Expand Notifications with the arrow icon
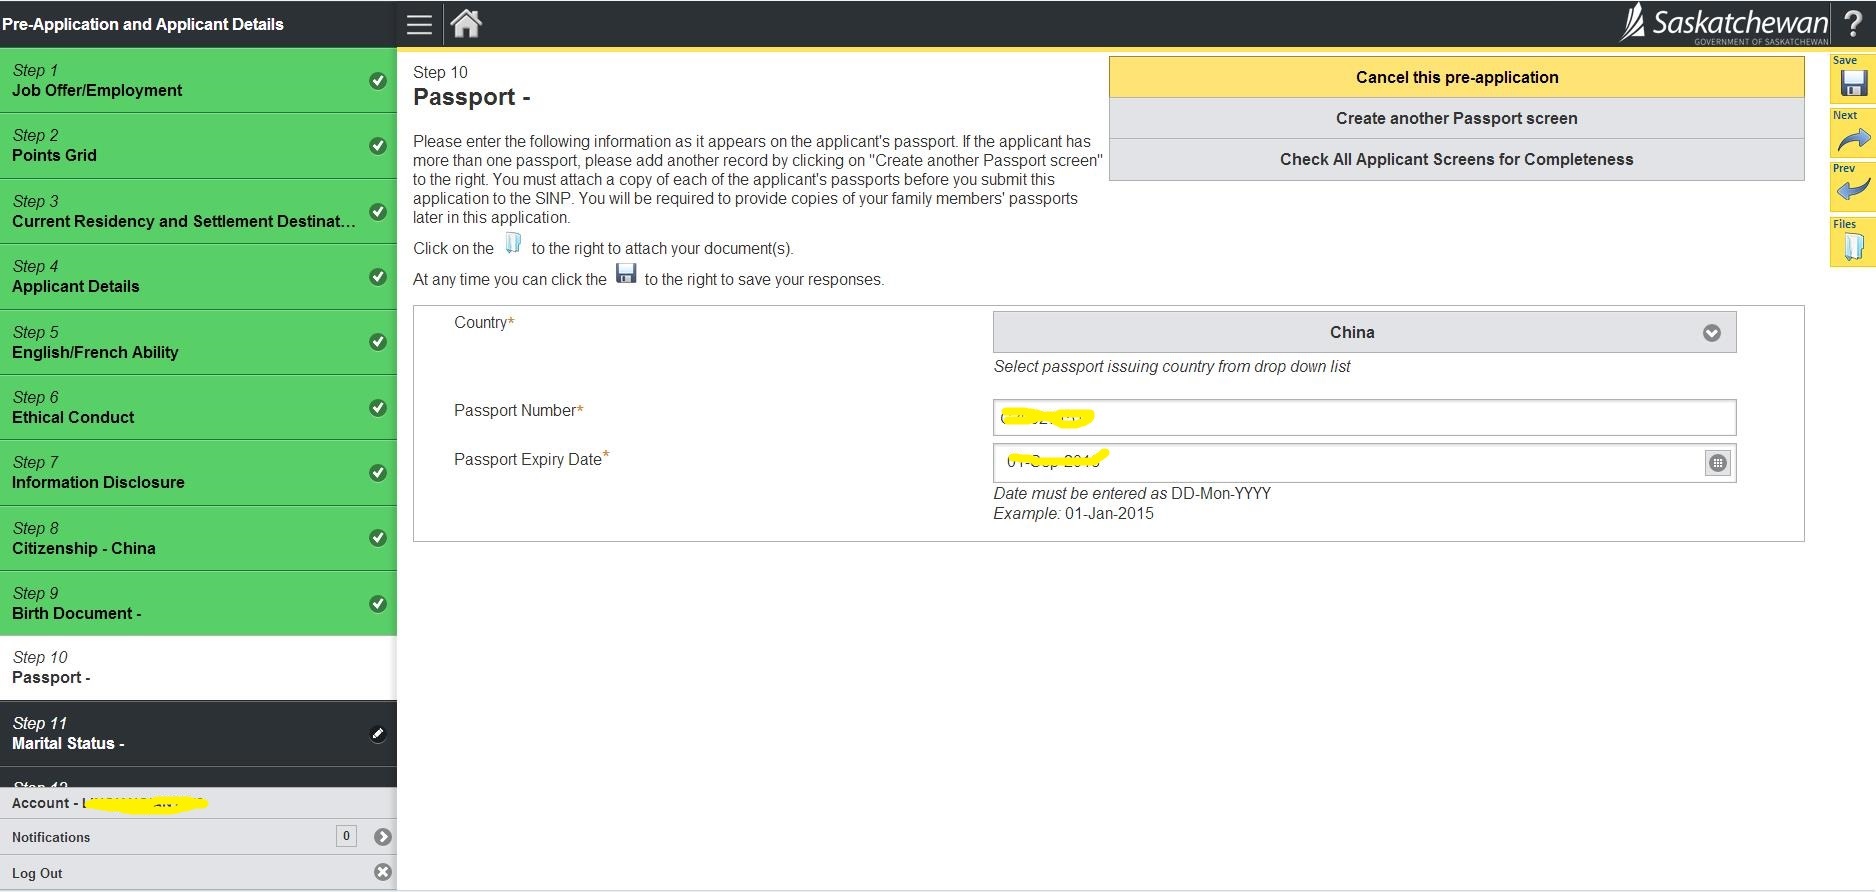The width and height of the screenshot is (1876, 892). pyautogui.click(x=382, y=837)
